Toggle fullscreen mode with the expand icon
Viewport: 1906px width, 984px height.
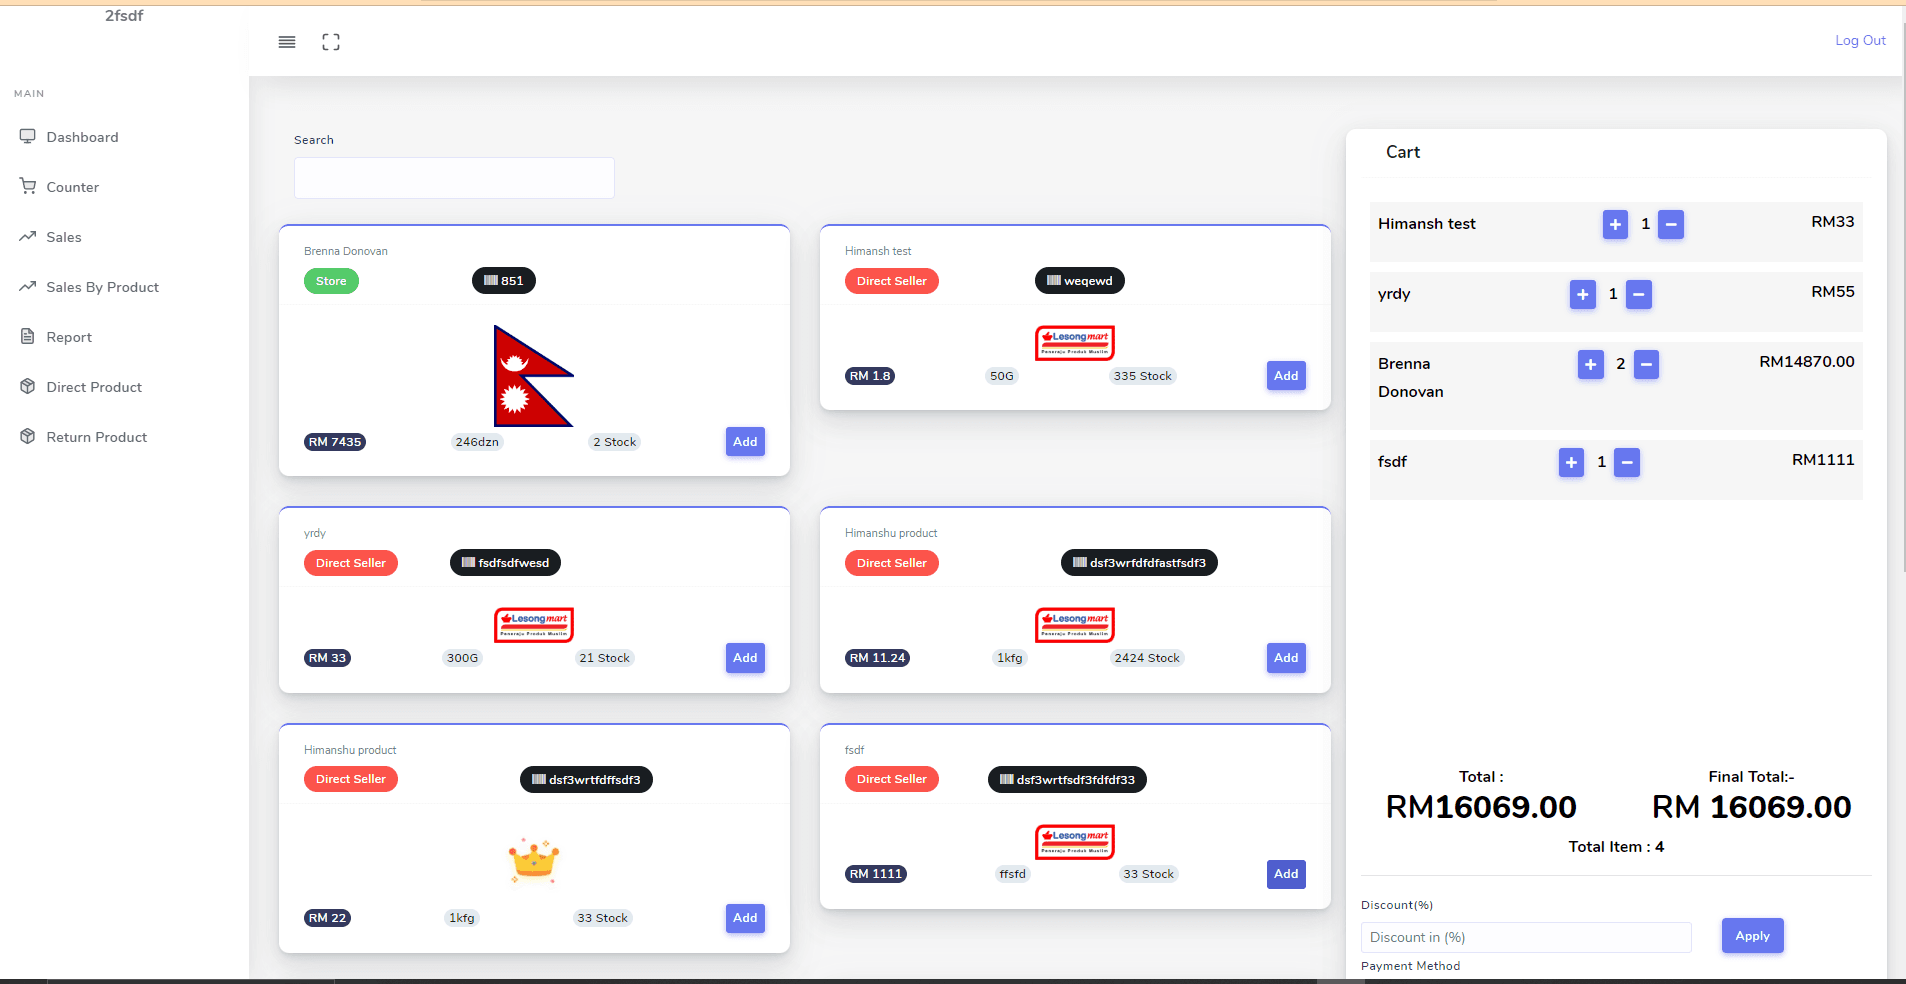330,42
